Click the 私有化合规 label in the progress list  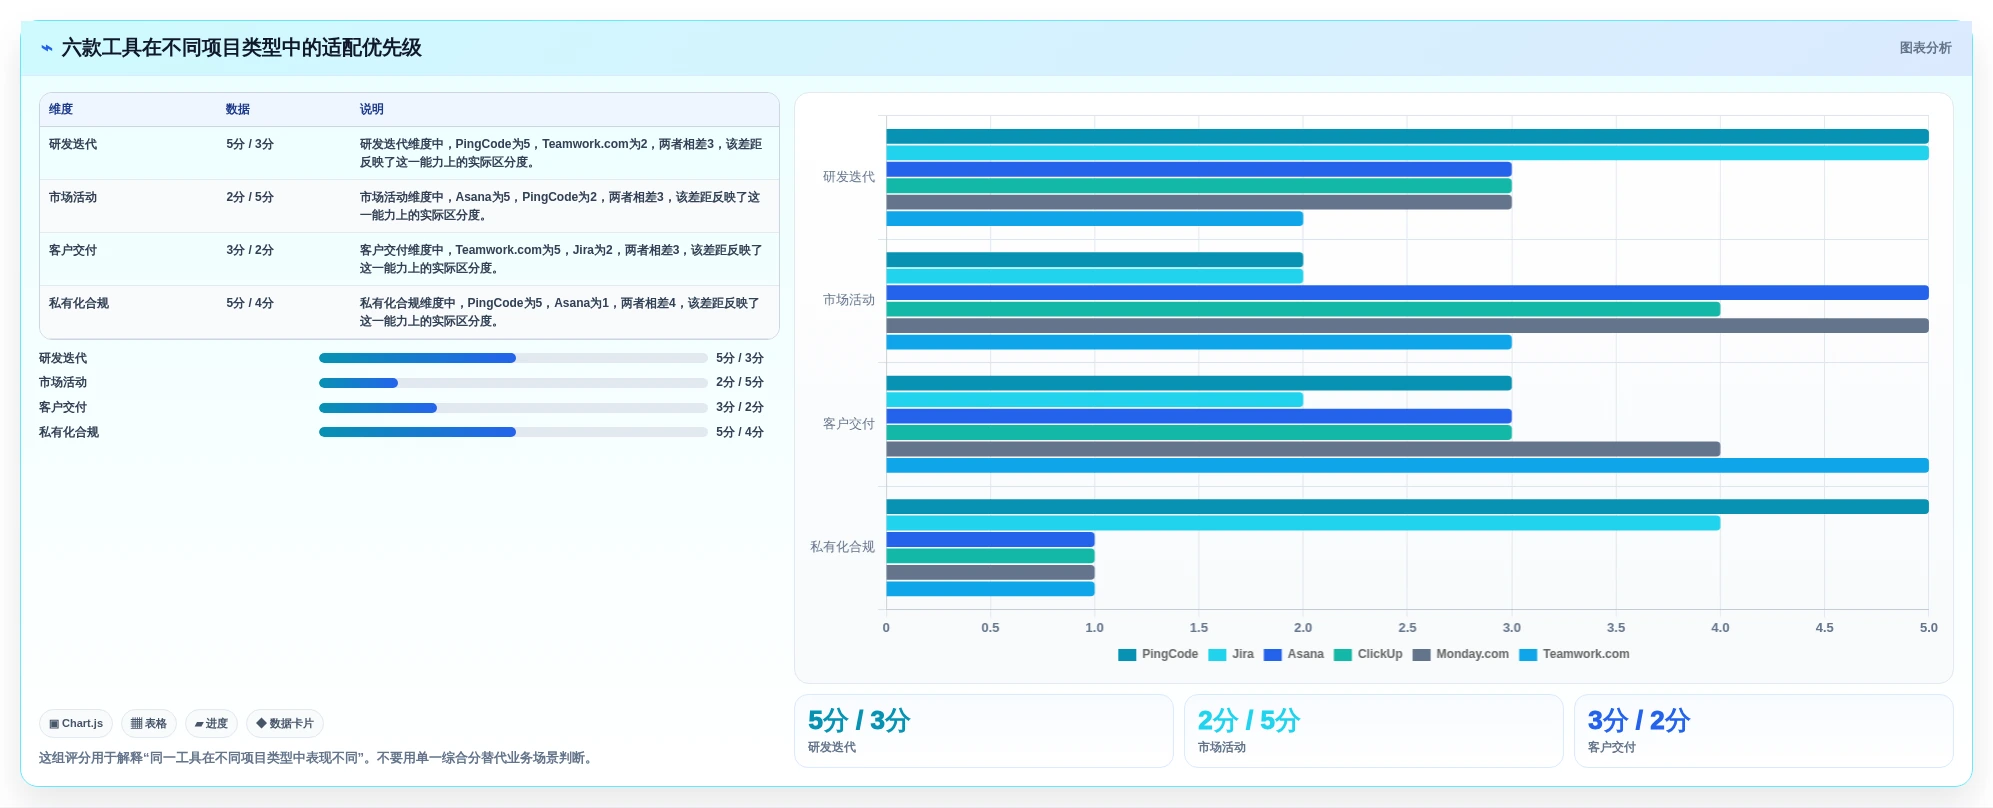69,432
